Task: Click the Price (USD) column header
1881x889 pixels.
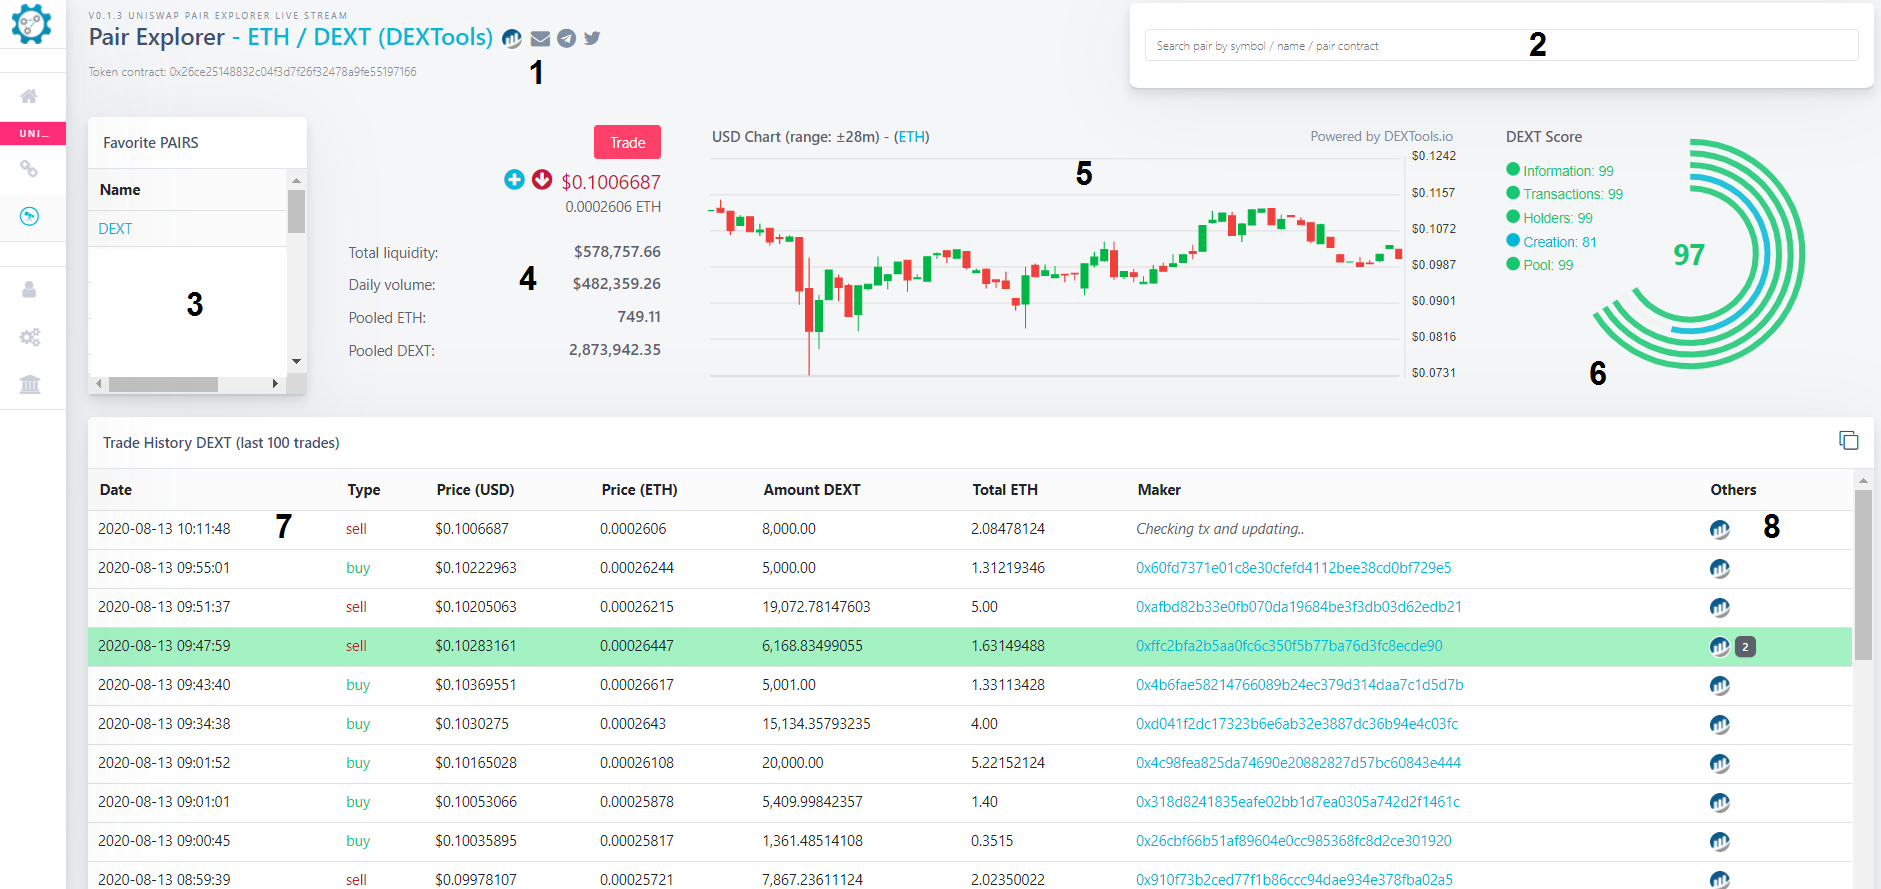Action: pos(475,490)
